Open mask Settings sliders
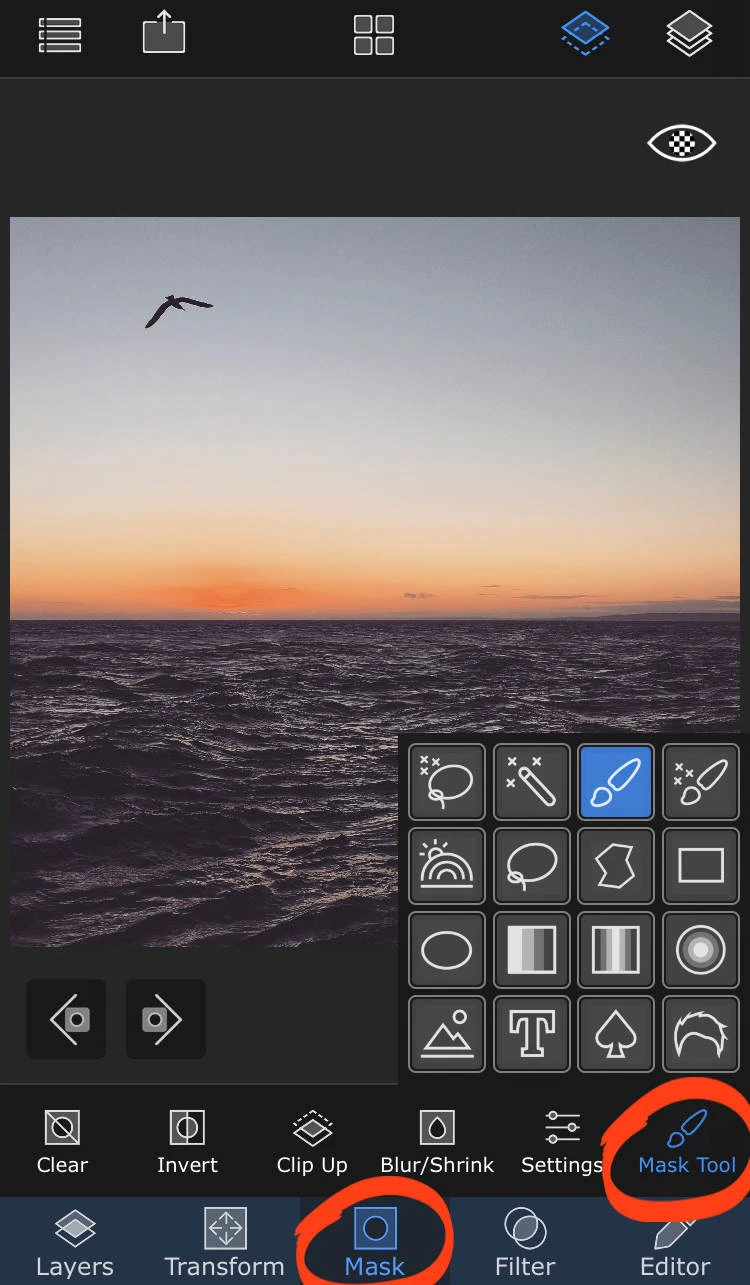Viewport: 750px width, 1285px height. [562, 1142]
